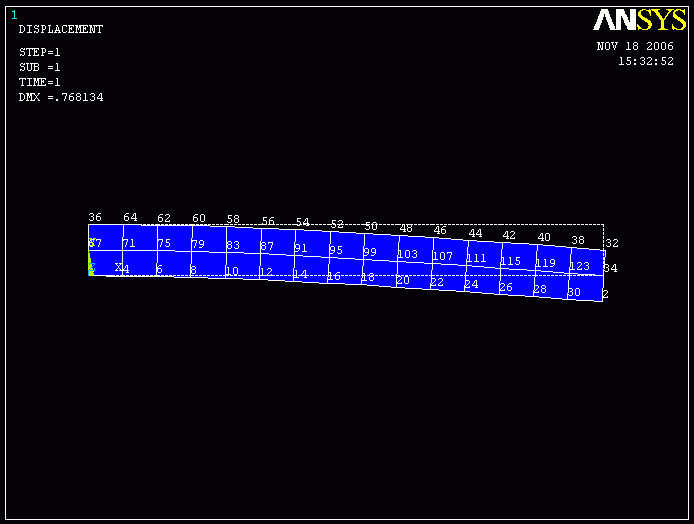This screenshot has height=524, width=694.
Task: Pick node label 111
Action: coord(476,258)
